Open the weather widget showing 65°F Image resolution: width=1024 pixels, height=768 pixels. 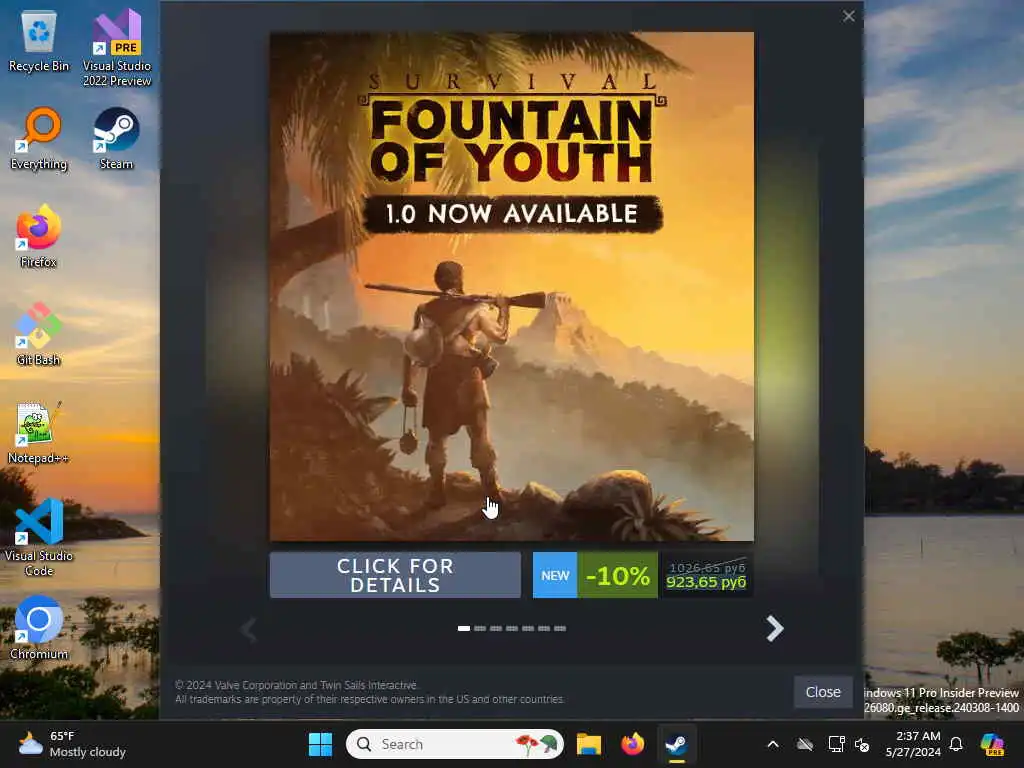pos(72,744)
